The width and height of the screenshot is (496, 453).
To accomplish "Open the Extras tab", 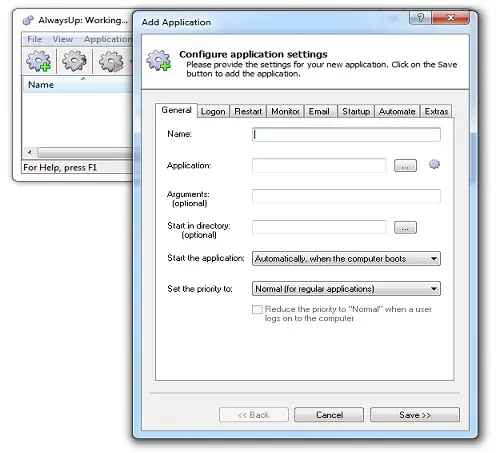I will pyautogui.click(x=436, y=111).
